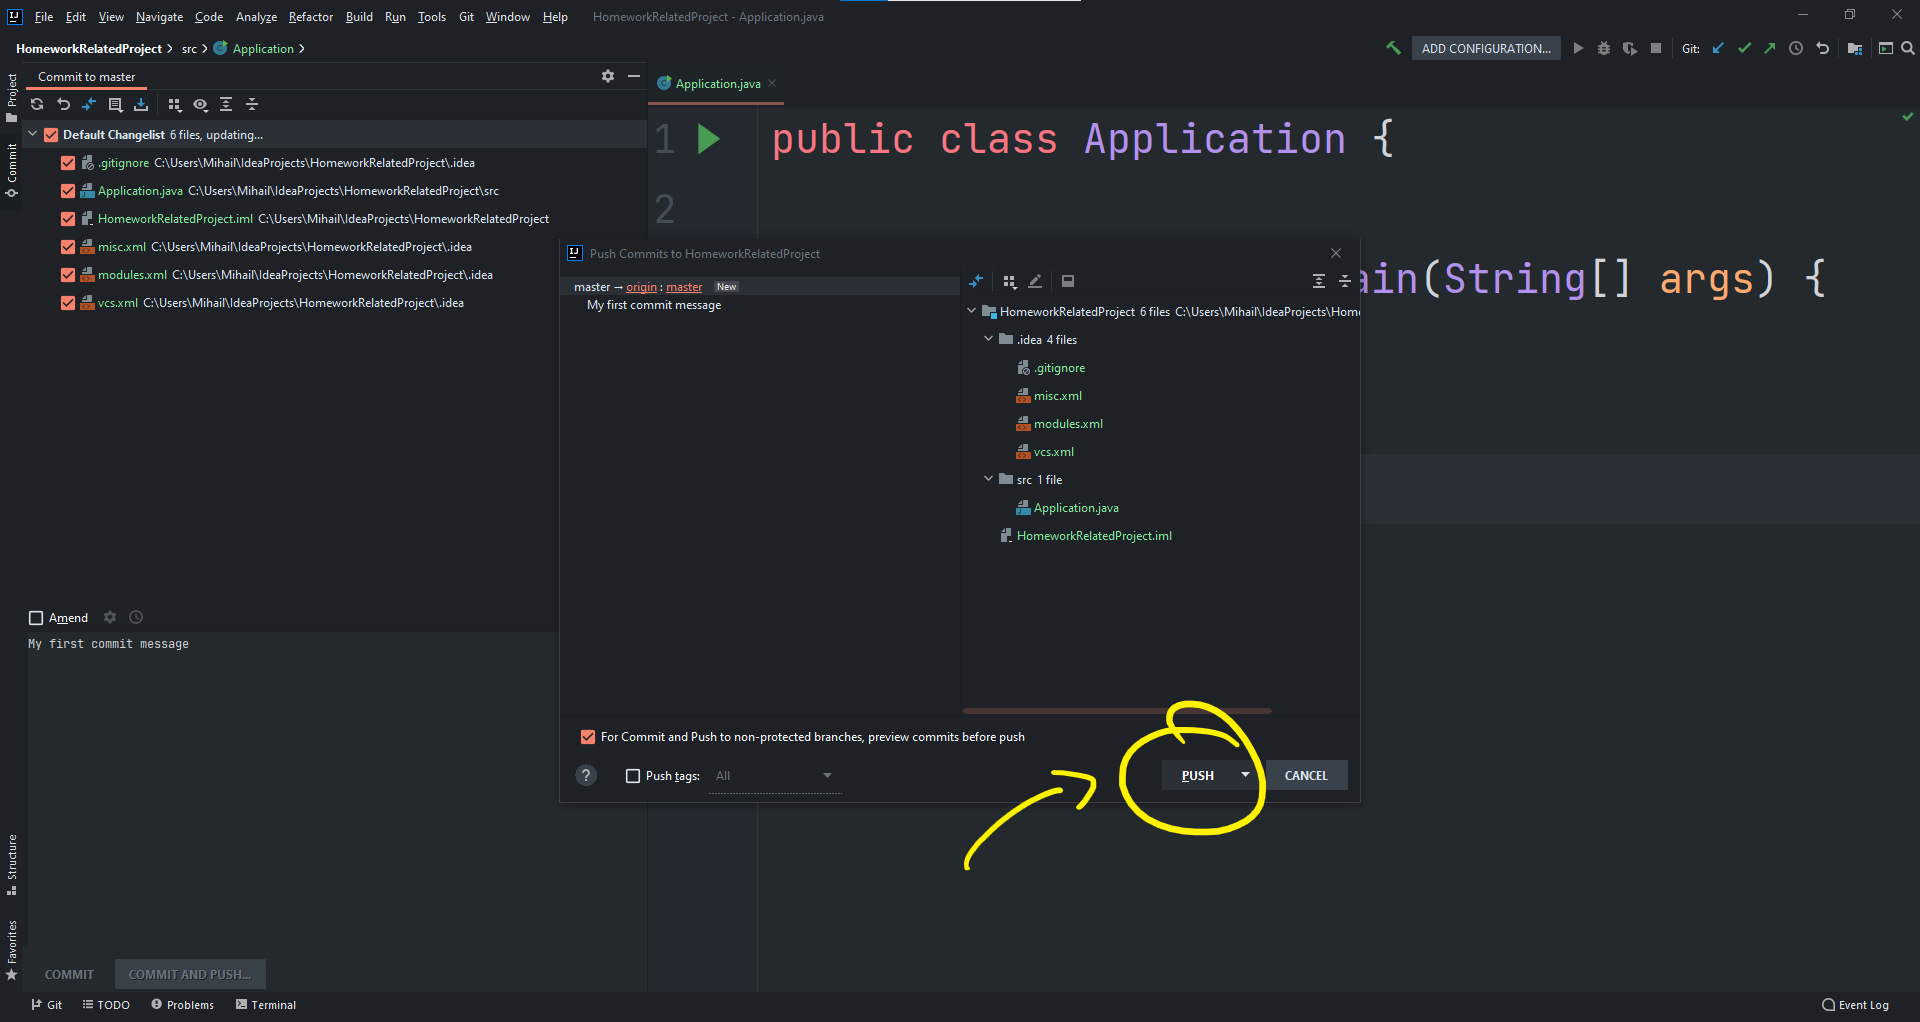
Task: Enable the Push tags checkbox
Action: point(633,776)
